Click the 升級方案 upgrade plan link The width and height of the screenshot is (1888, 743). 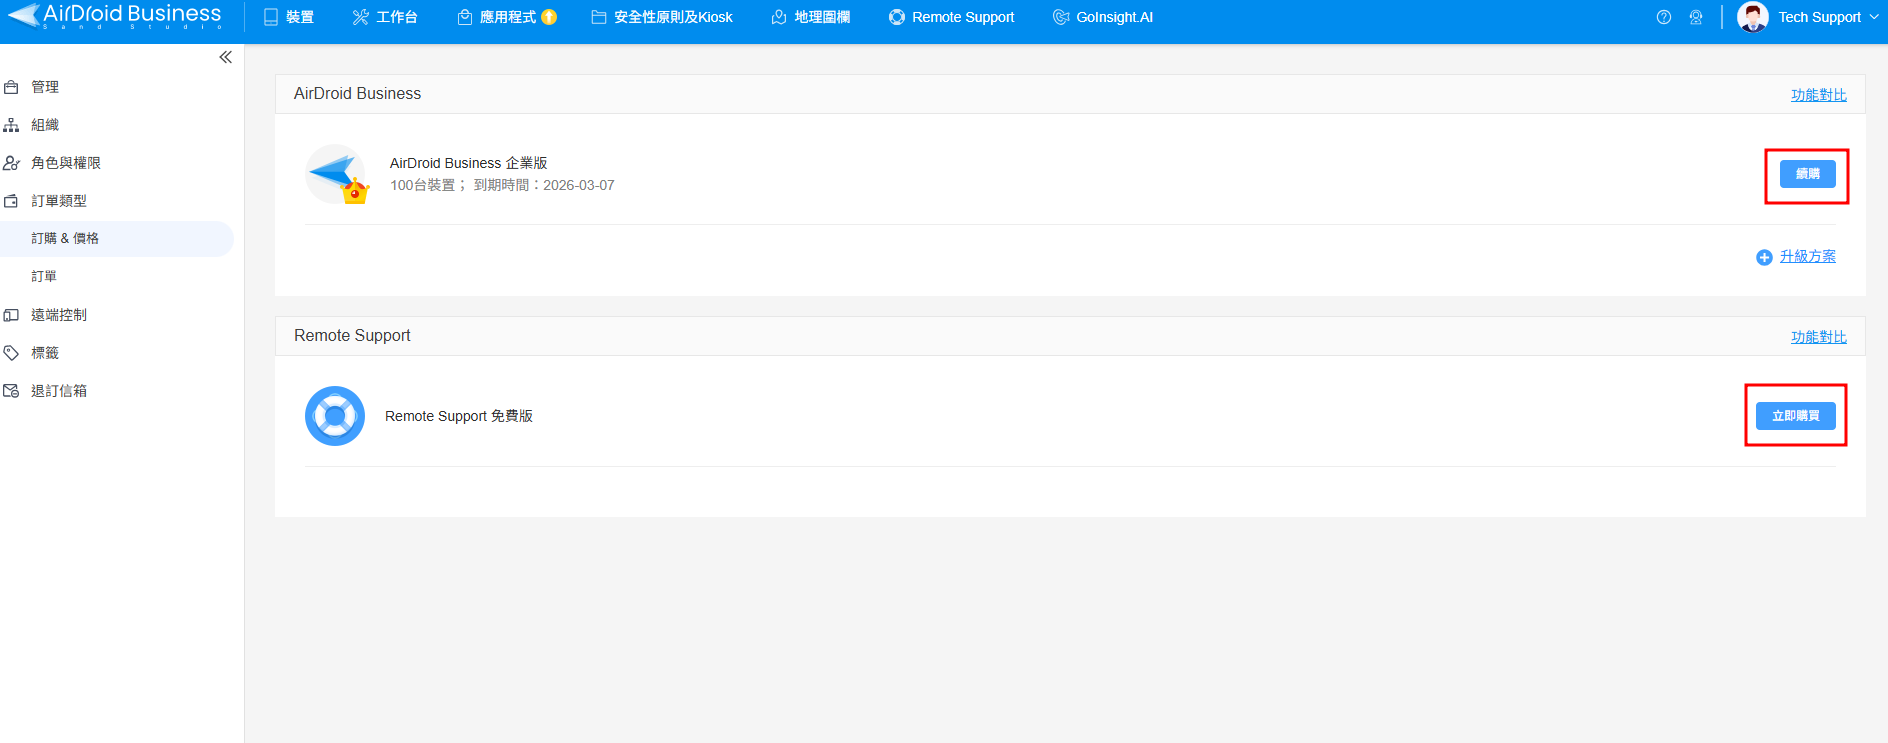click(1808, 257)
